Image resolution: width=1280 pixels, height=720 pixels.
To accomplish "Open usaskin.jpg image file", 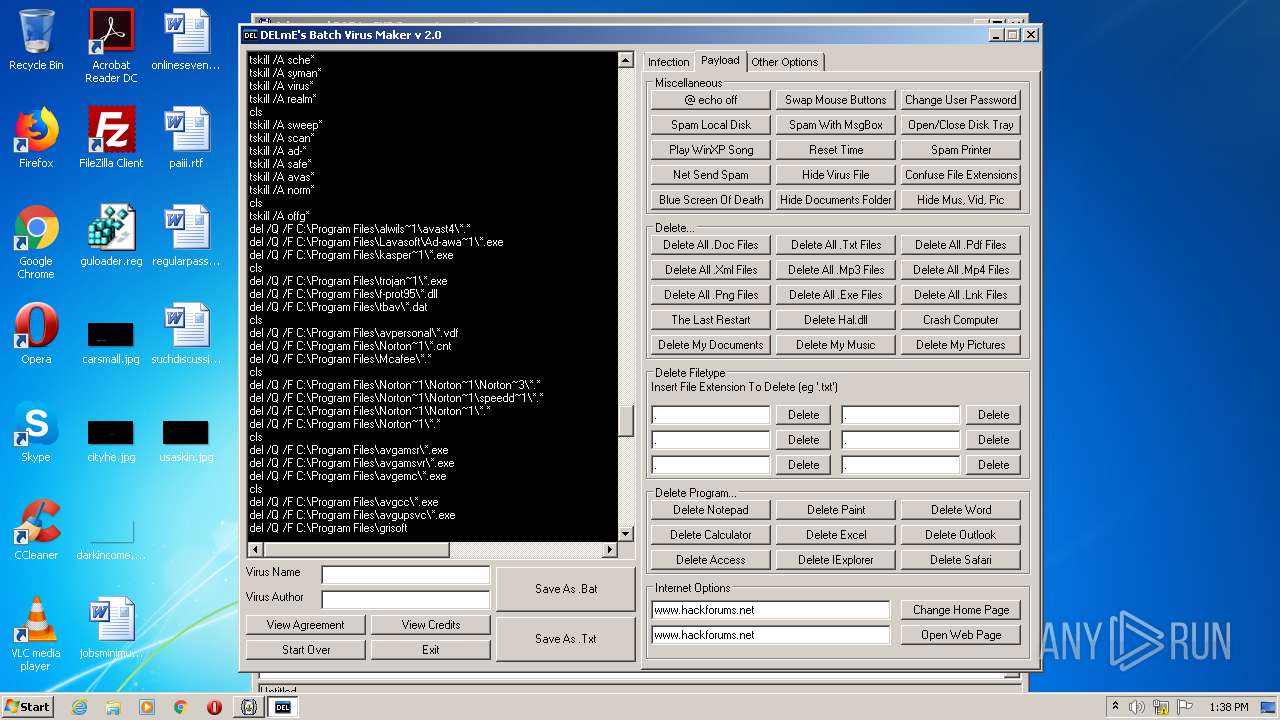I will 186,439.
